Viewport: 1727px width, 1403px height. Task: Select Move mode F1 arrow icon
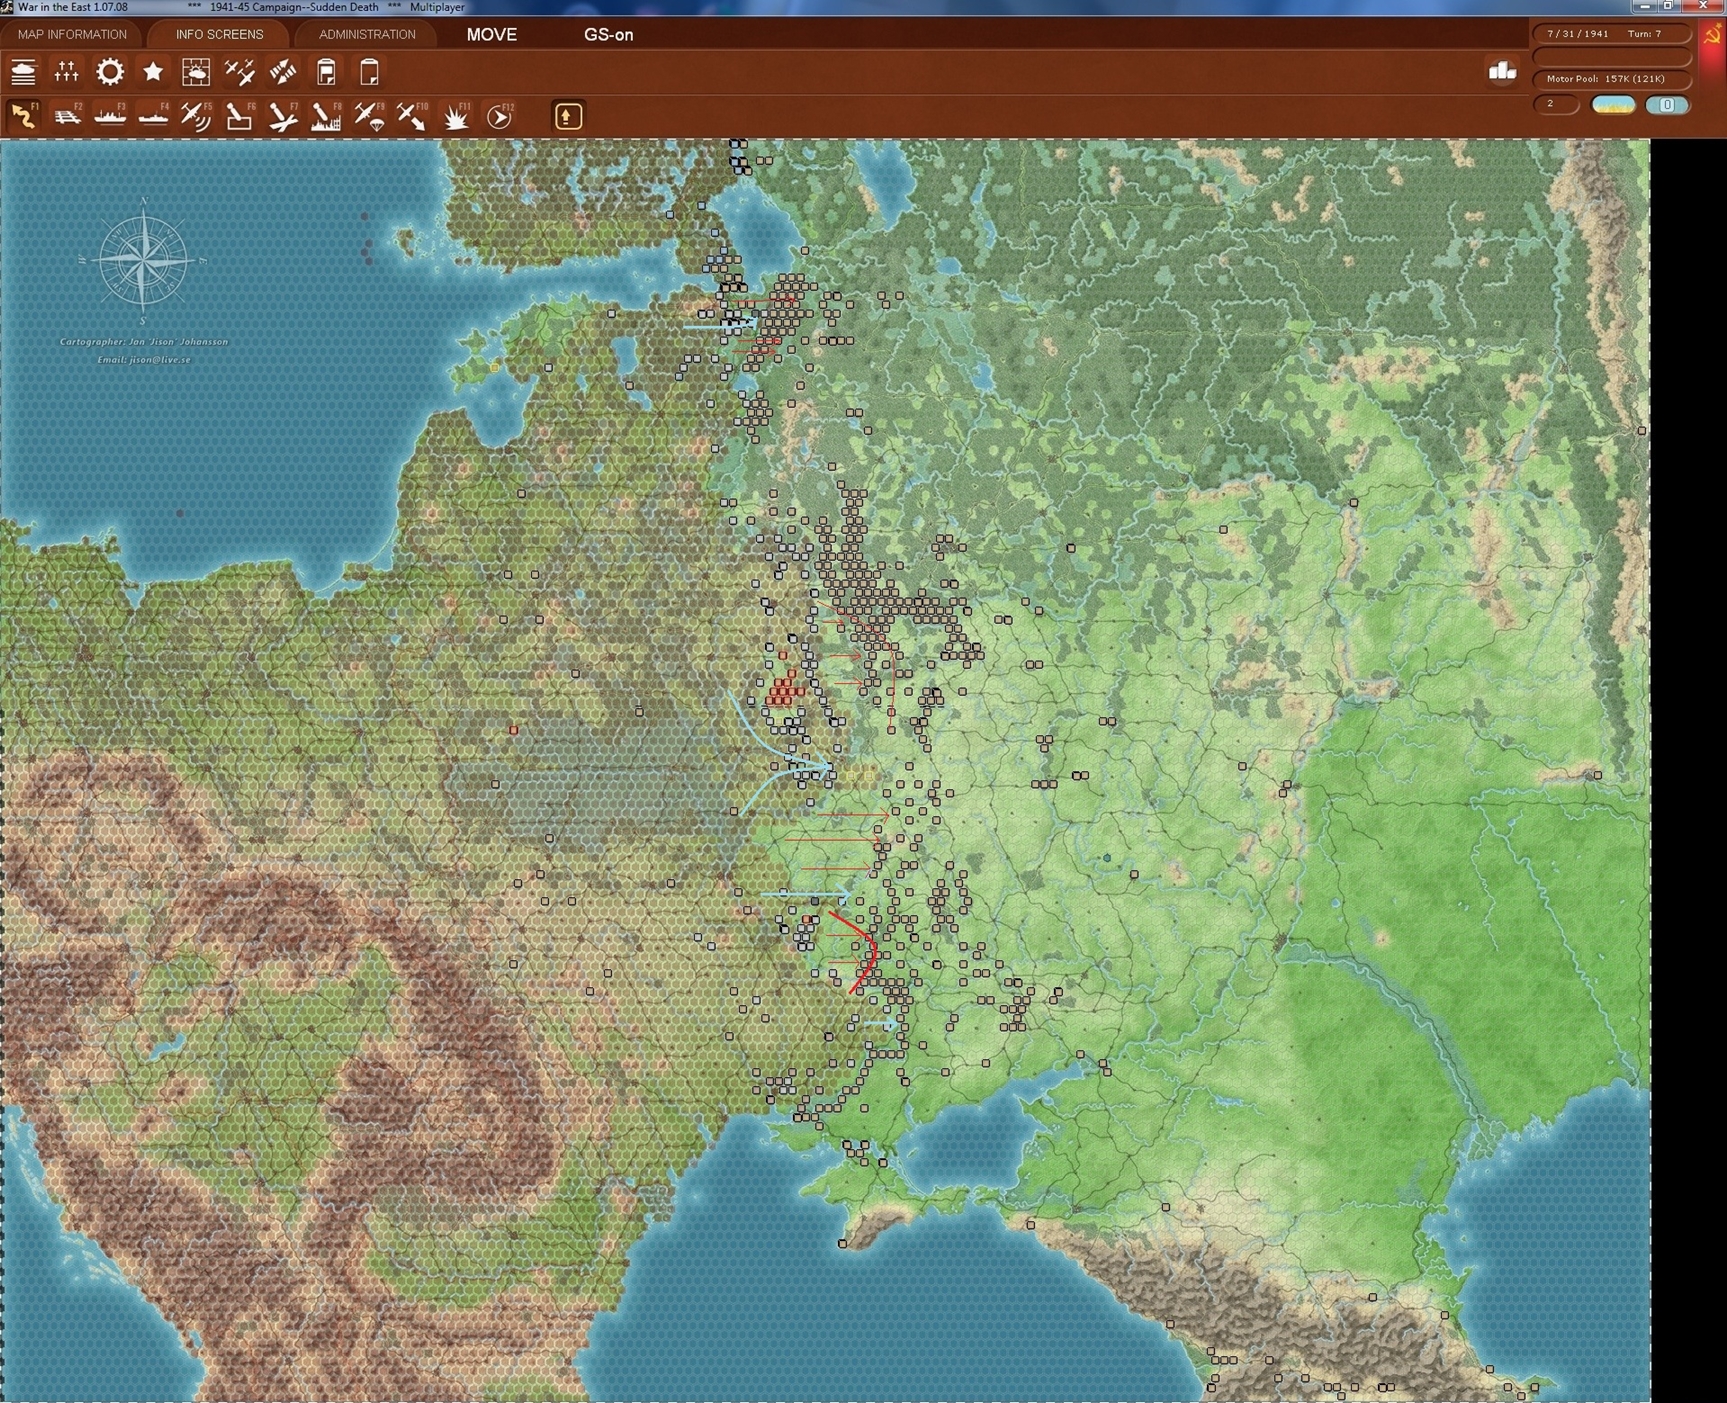(23, 116)
